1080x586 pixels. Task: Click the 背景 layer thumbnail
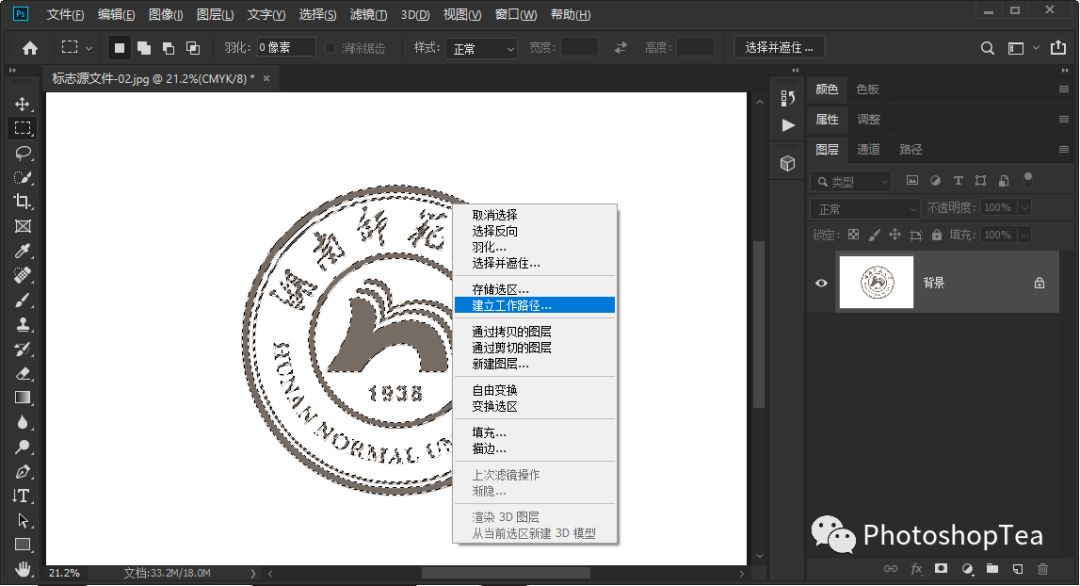(876, 282)
